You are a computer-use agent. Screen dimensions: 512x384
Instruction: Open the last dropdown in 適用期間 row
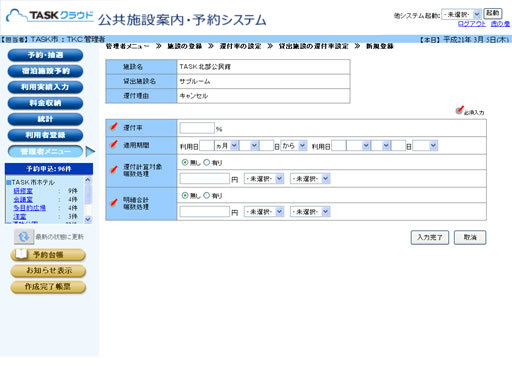point(425,146)
